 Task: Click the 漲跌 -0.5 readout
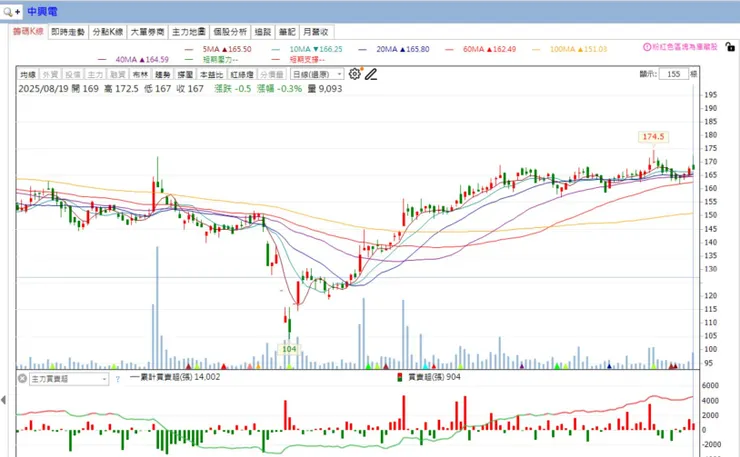pyautogui.click(x=233, y=88)
